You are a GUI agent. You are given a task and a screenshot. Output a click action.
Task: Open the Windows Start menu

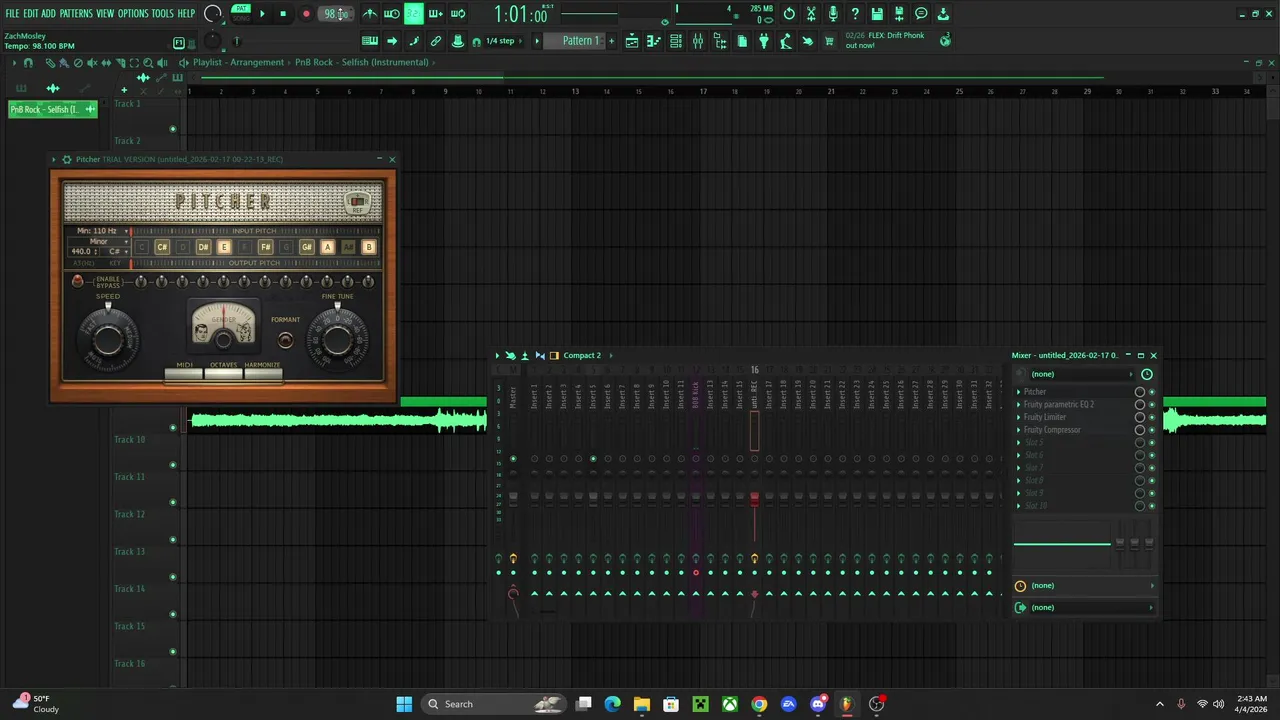404,704
